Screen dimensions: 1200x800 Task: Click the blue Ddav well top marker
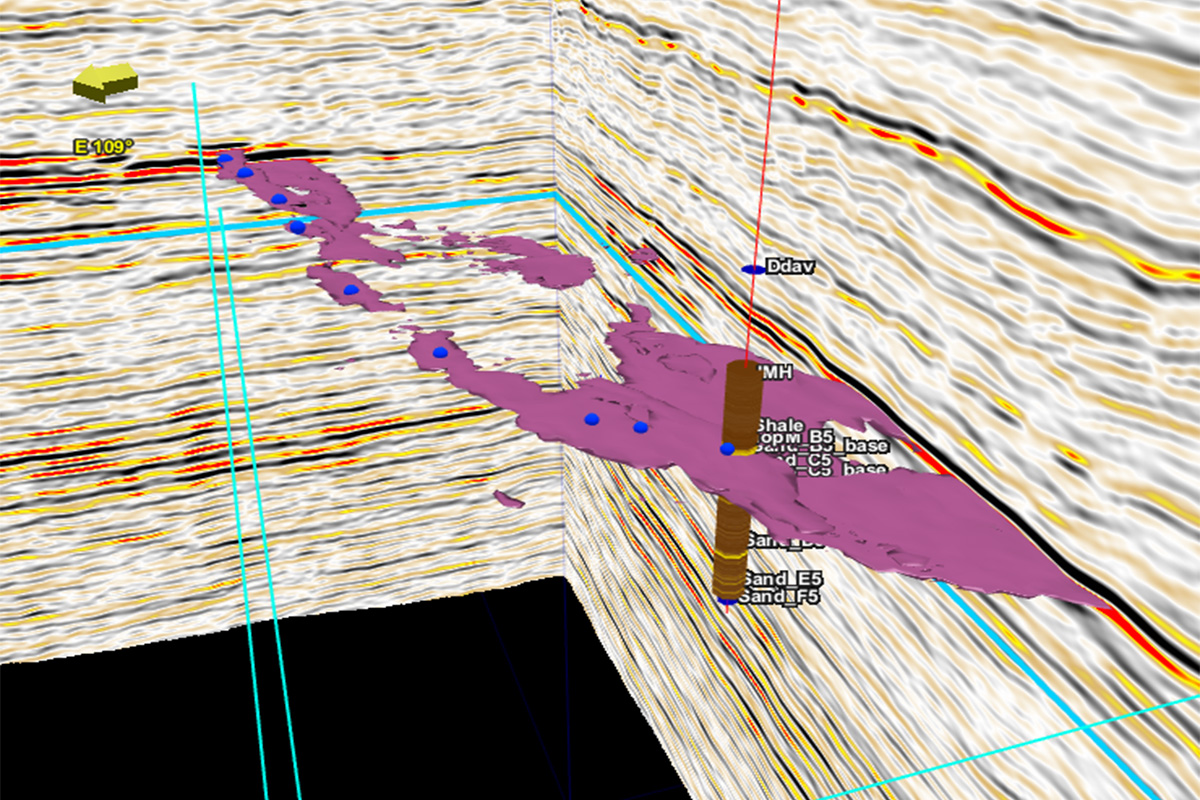pos(752,270)
